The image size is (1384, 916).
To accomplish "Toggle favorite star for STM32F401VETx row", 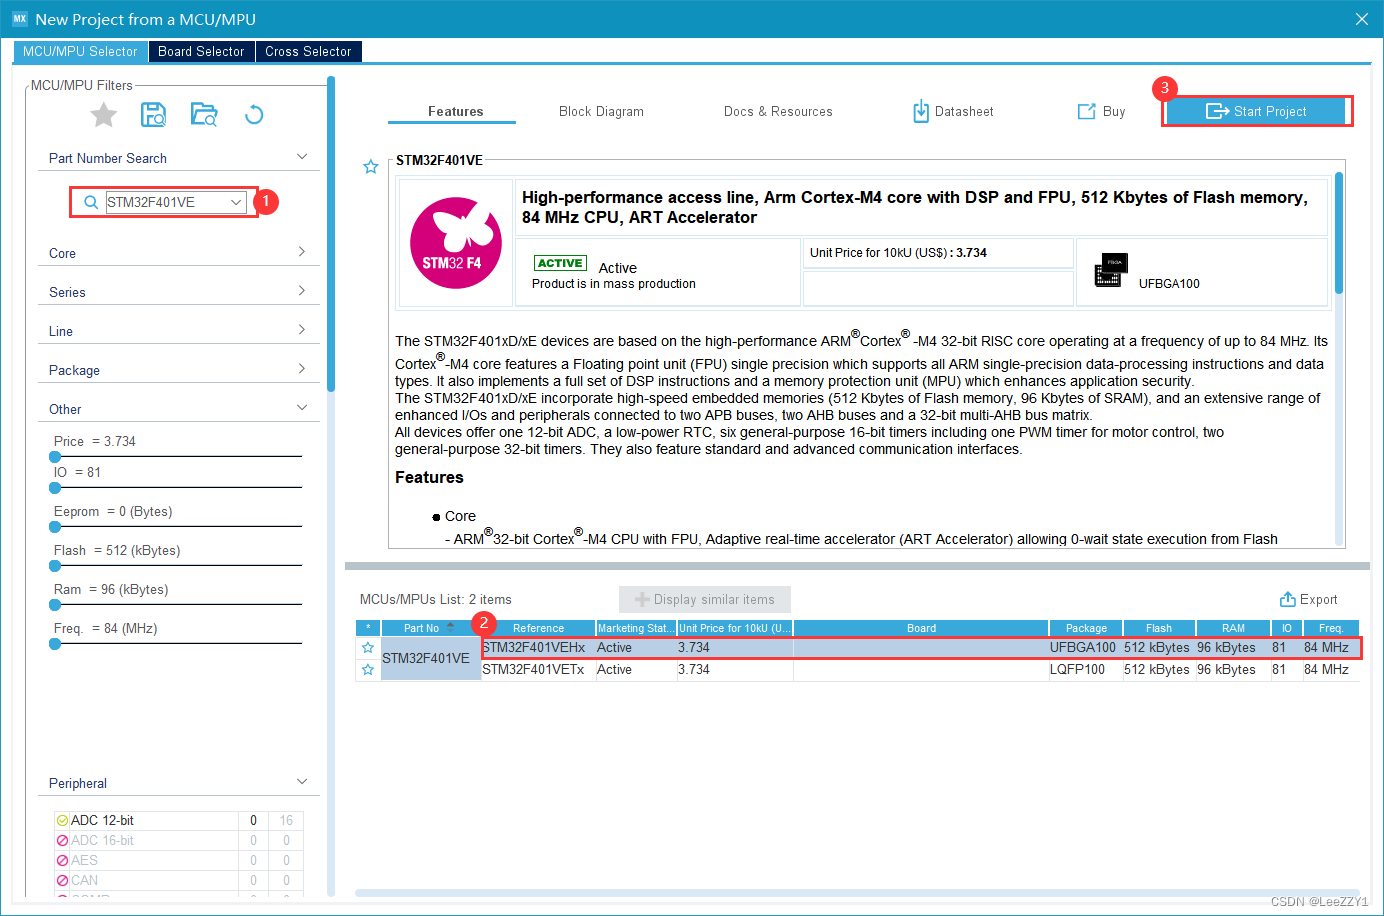I will pyautogui.click(x=368, y=670).
